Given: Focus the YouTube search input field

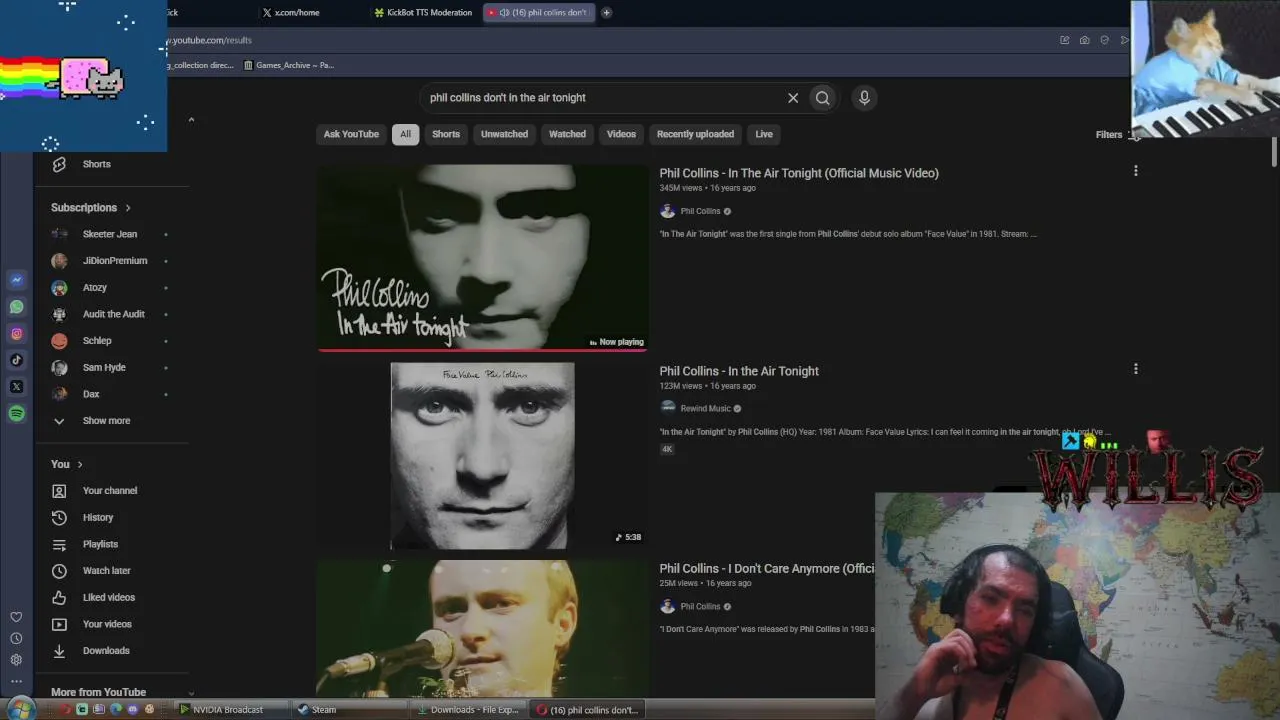Looking at the screenshot, I should pos(605,98).
